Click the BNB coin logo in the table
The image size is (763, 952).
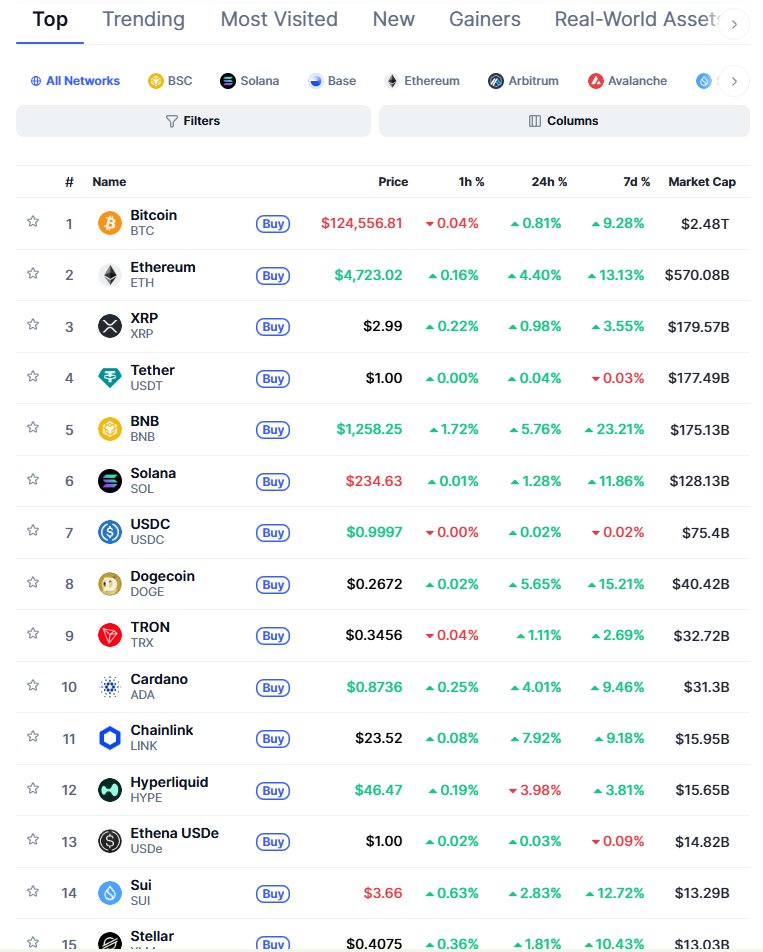pos(110,429)
